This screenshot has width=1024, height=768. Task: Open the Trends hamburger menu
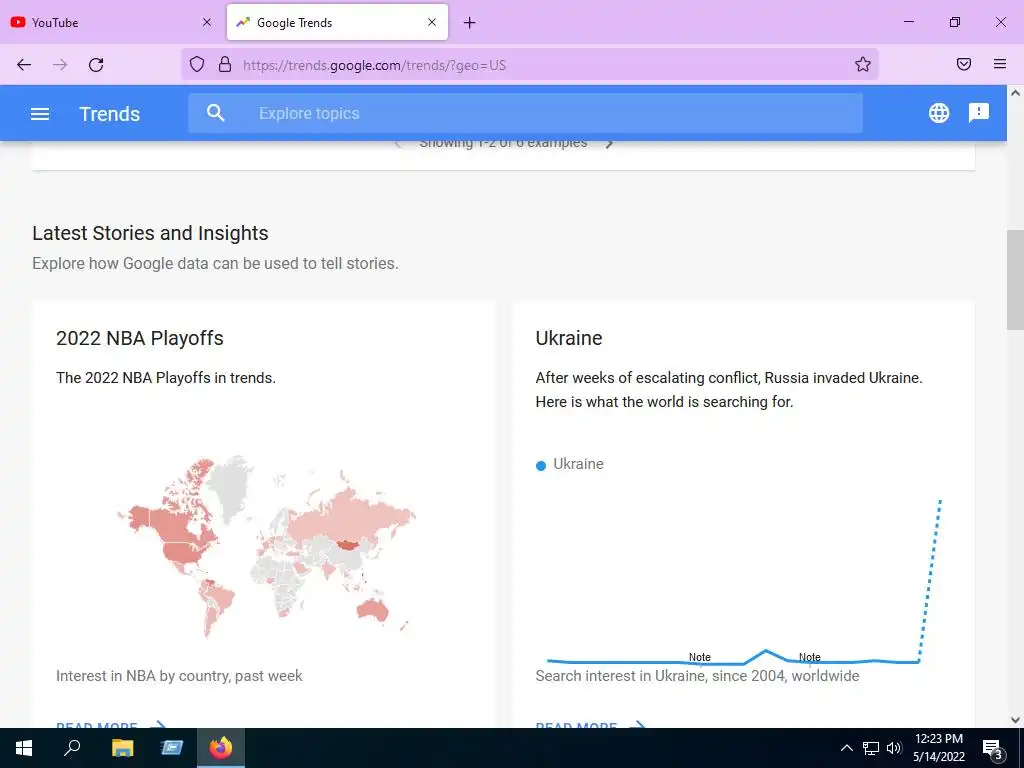(x=40, y=114)
